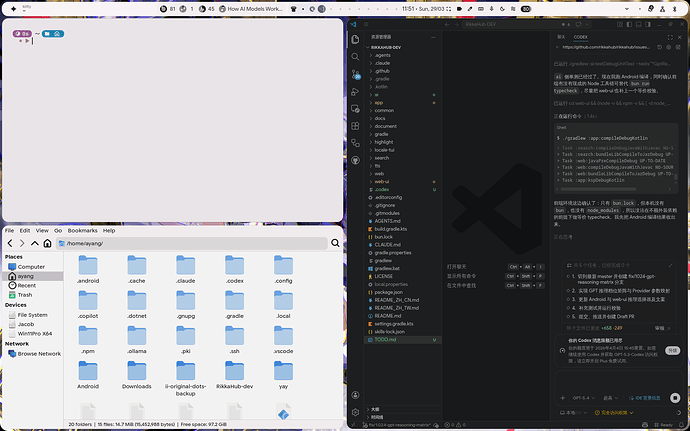Viewport: 690px width, 431px height.
Task: Open build.gradle.kts in VS Code Explorer
Action: coord(403,229)
